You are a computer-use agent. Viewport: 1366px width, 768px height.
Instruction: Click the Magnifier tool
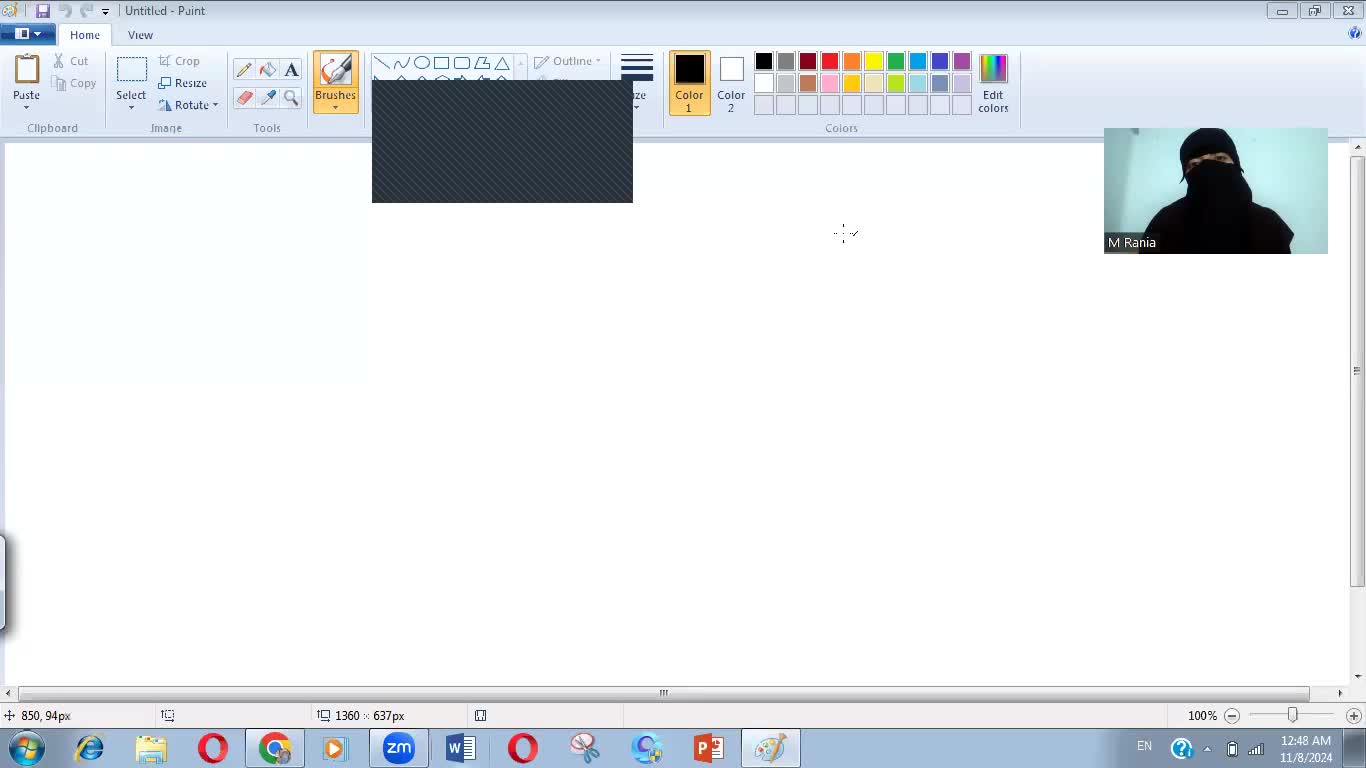(291, 97)
